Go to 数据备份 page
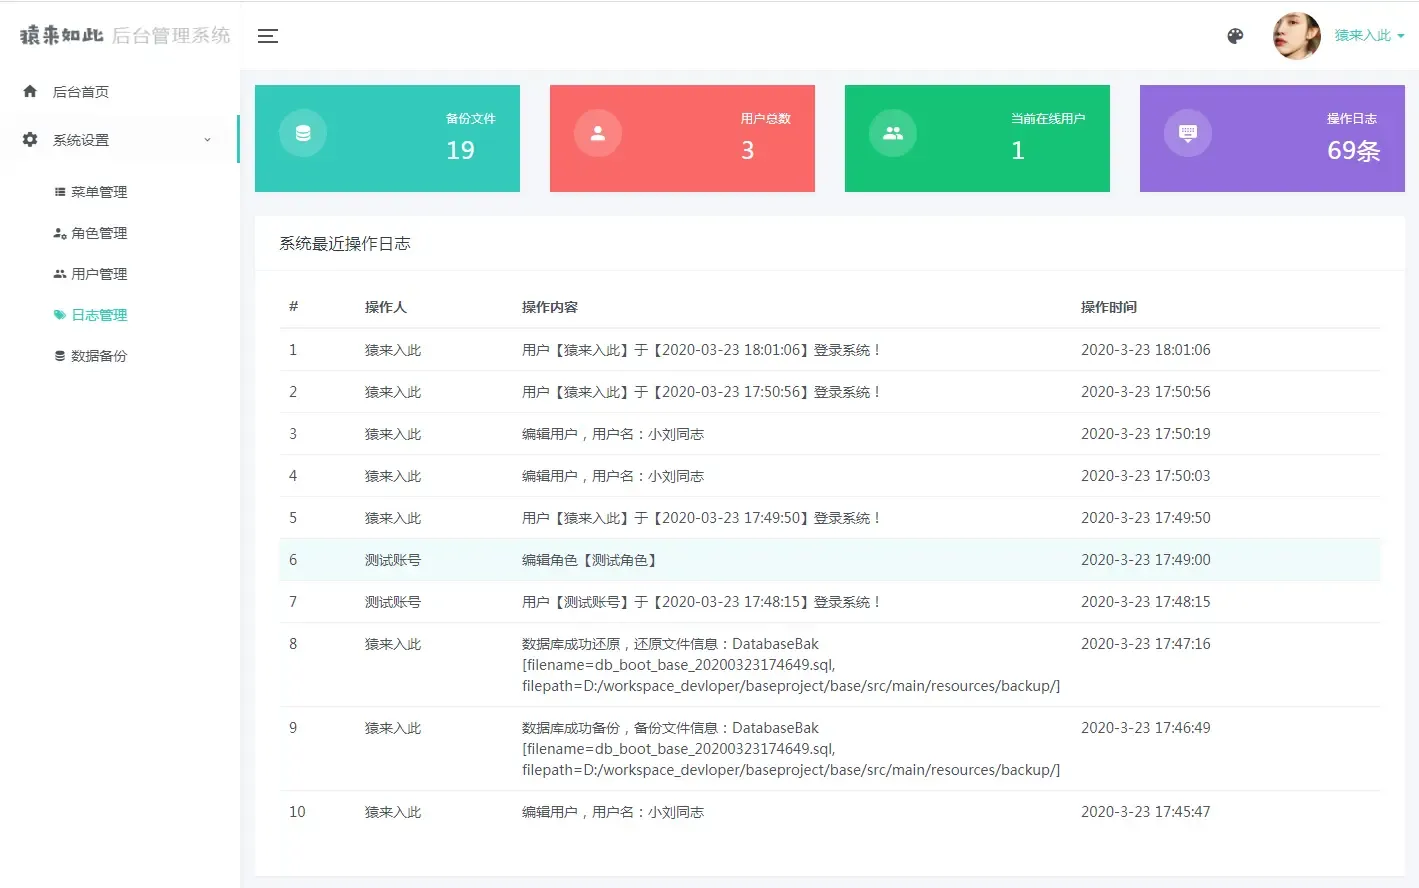Image resolution: width=1419 pixels, height=888 pixels. (102, 355)
